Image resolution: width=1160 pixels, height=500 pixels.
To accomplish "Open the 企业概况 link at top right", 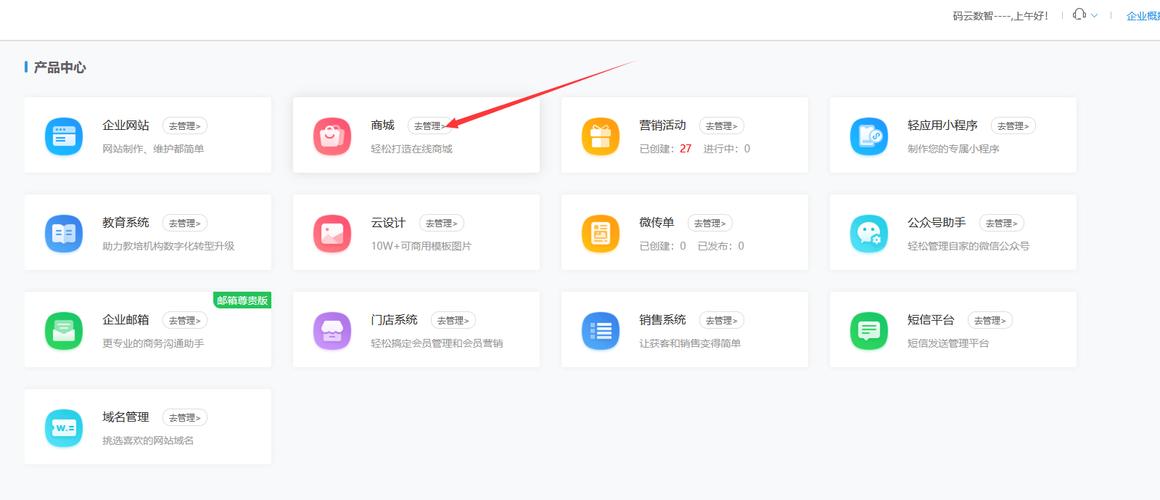I will (x=1143, y=16).
